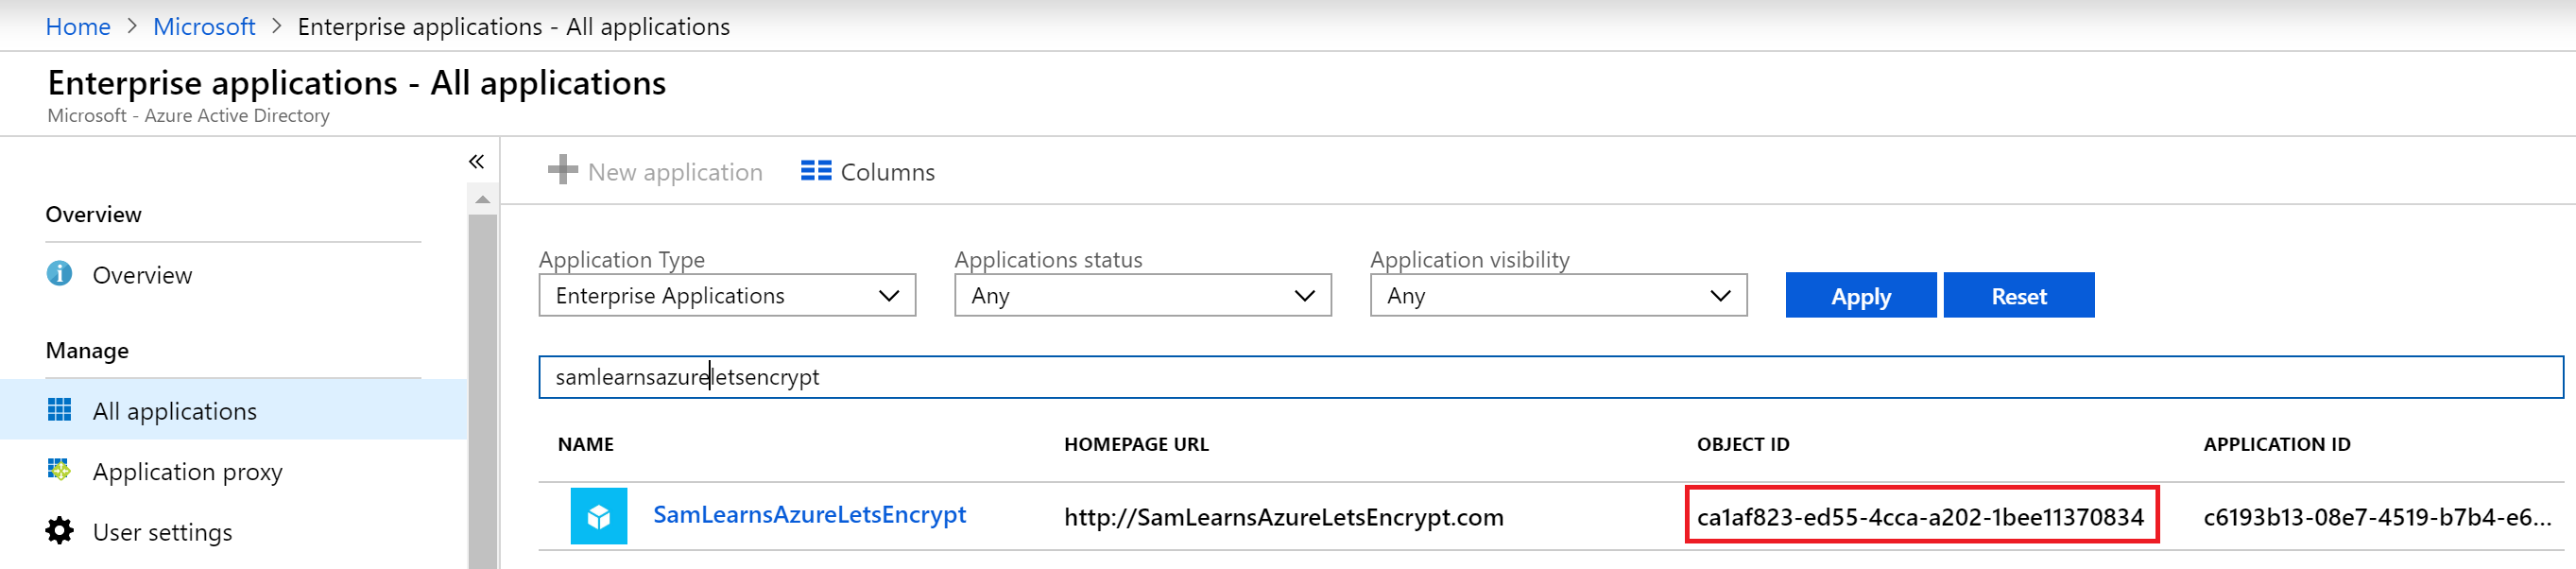
Task: Click the Columns layout icon
Action: pos(816,171)
